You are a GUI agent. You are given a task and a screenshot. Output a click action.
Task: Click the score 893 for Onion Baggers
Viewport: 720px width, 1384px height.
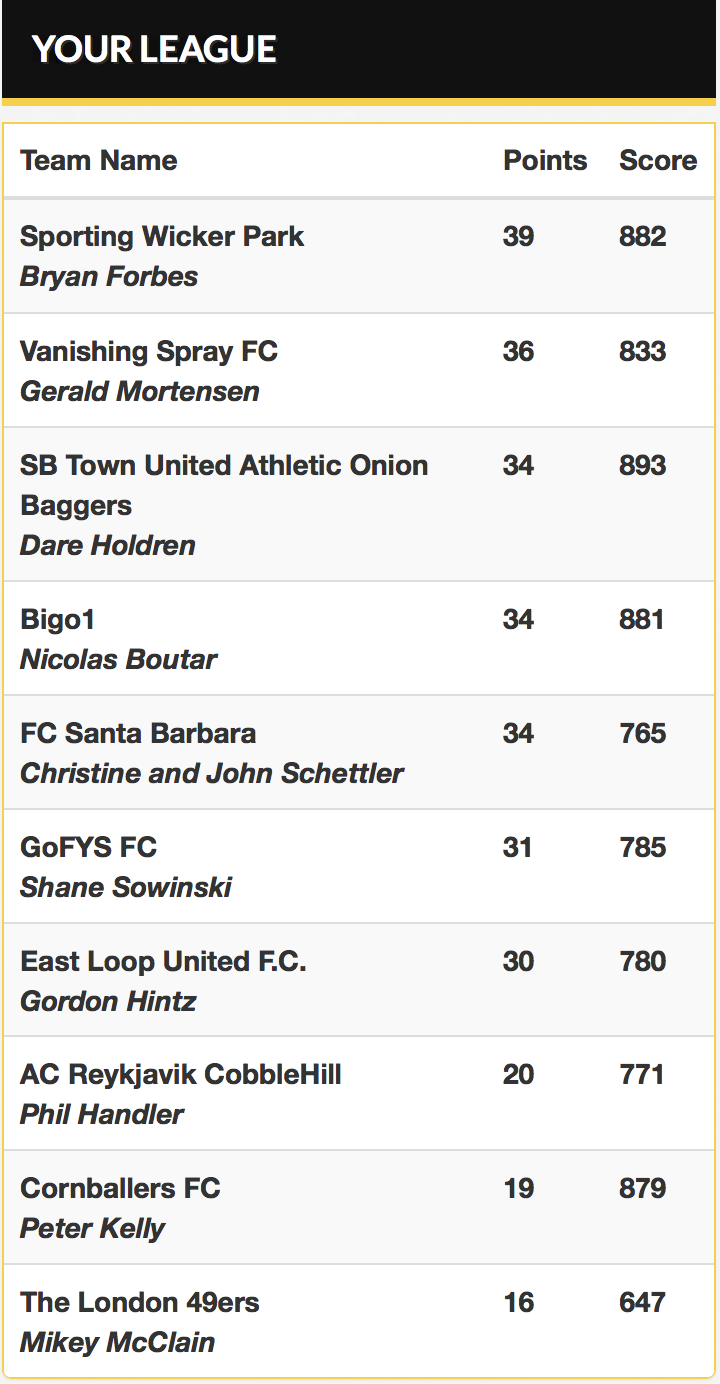point(642,465)
